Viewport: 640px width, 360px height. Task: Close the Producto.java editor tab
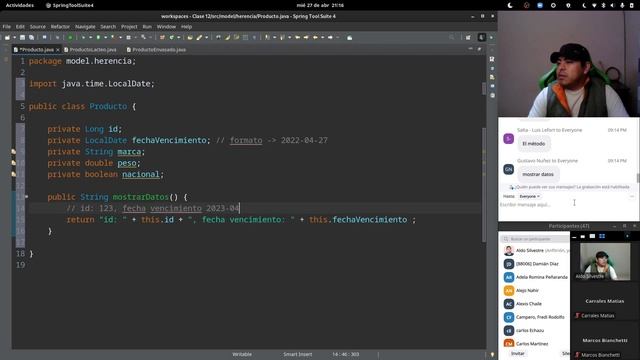coord(58,50)
